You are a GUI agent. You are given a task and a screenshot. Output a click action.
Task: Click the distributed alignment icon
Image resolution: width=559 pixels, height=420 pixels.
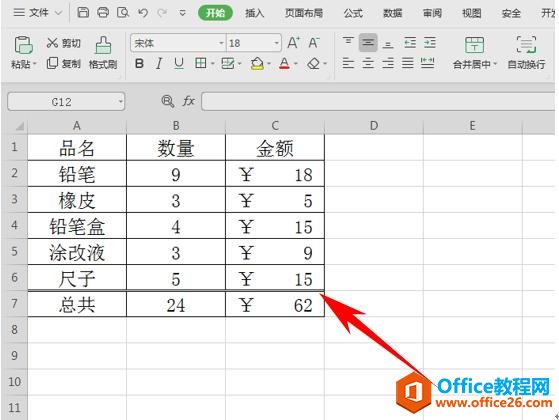(x=427, y=63)
